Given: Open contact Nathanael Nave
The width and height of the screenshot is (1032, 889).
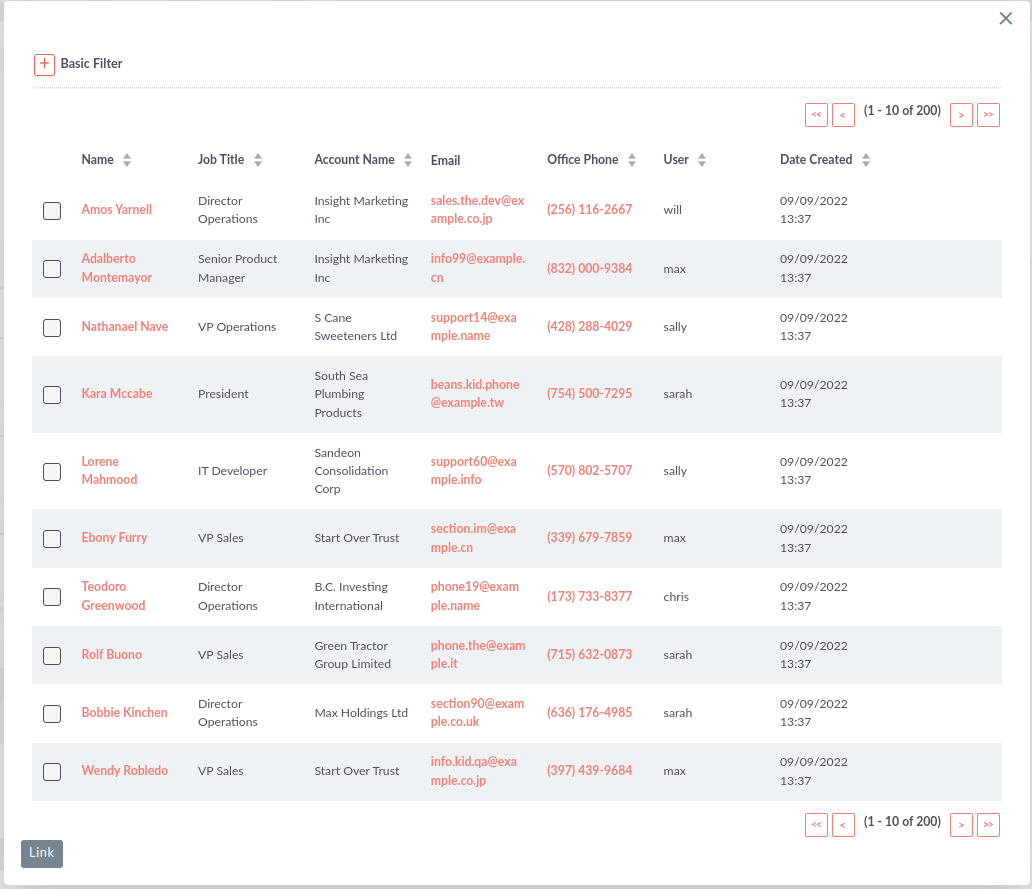Looking at the screenshot, I should 125,327.
